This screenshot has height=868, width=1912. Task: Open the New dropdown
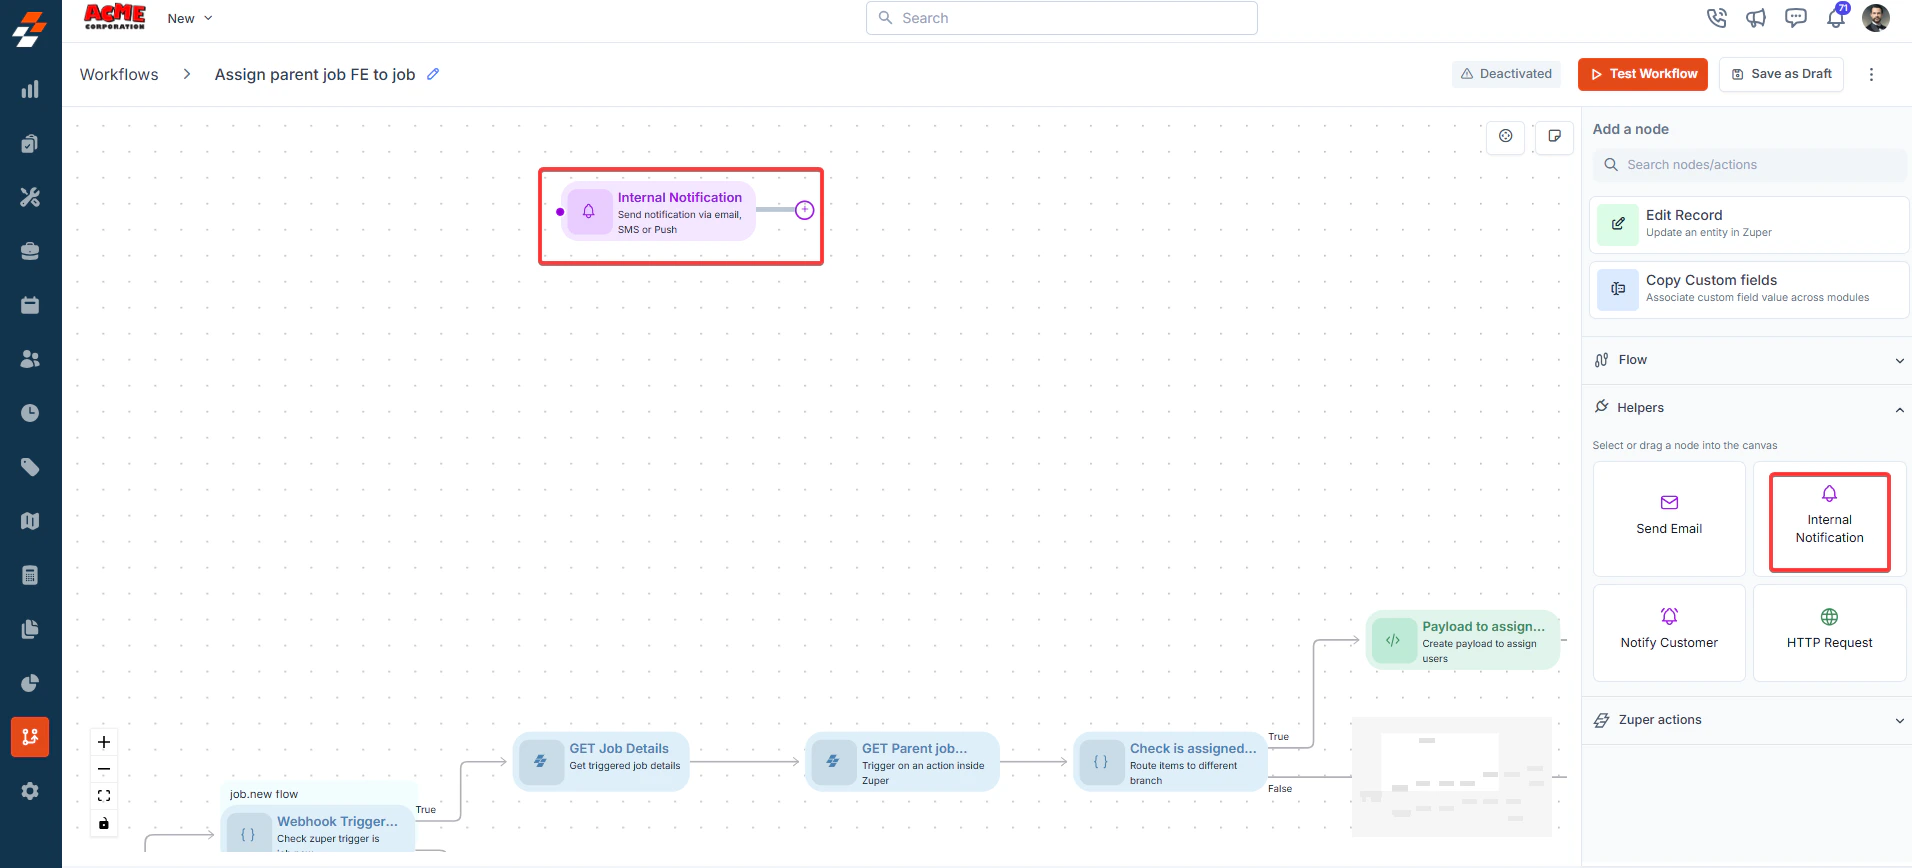click(190, 18)
